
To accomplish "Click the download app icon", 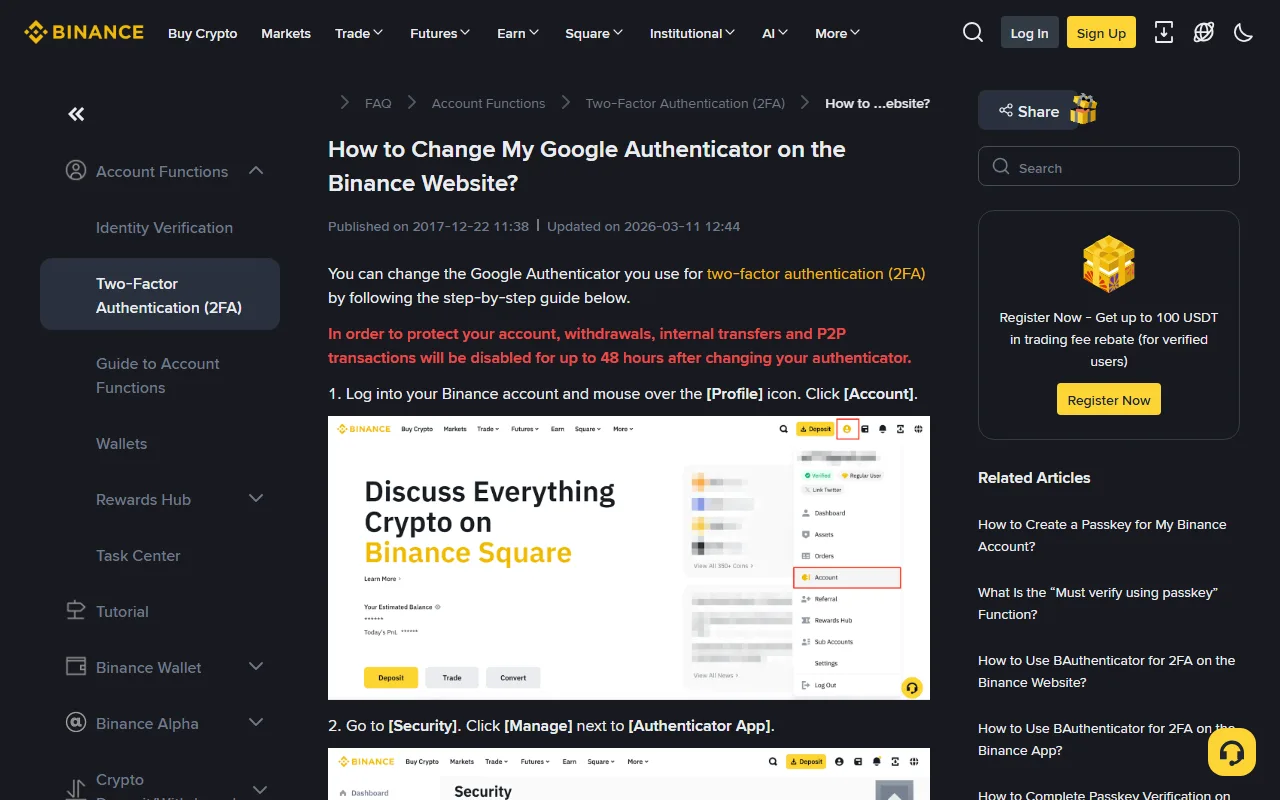I will 1164,33.
